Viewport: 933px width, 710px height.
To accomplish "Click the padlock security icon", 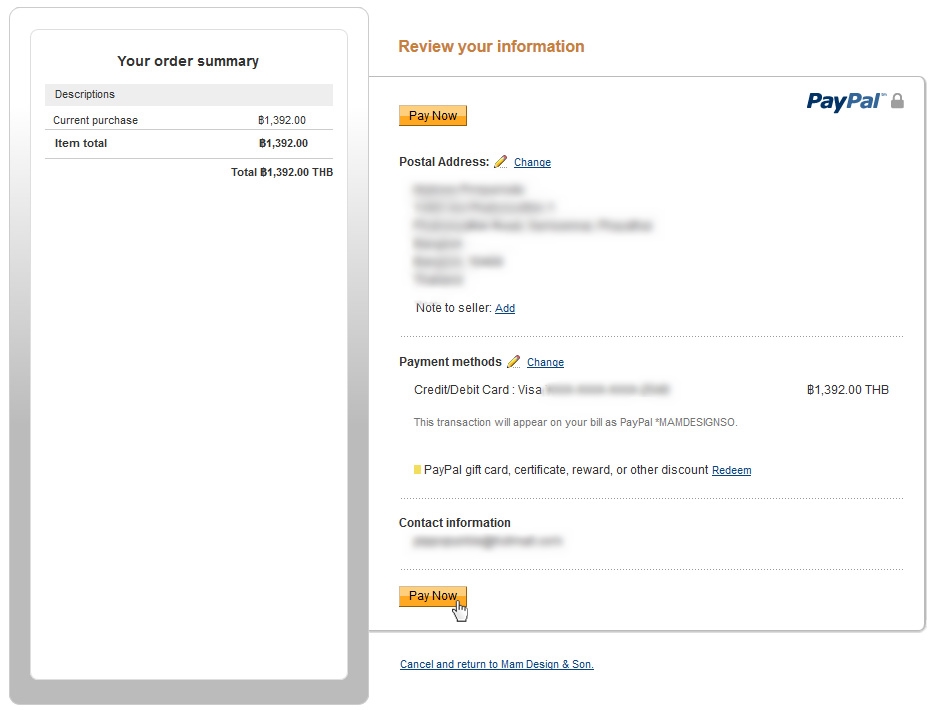I will click(897, 101).
